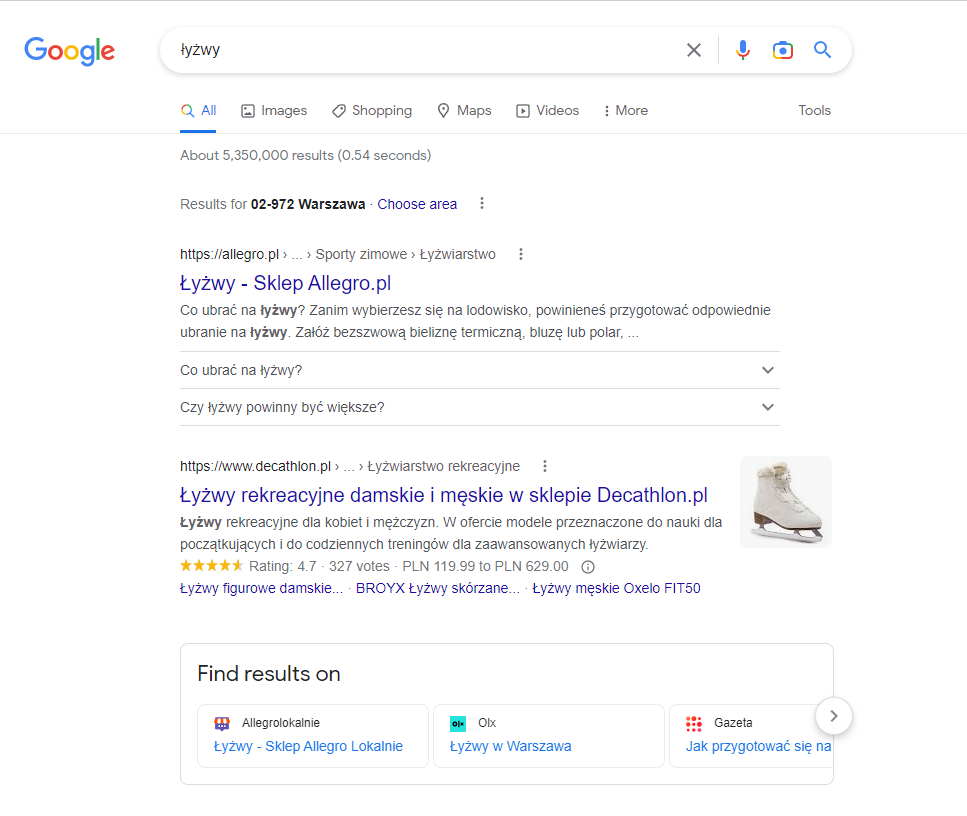Switch to the Images tab

click(274, 110)
